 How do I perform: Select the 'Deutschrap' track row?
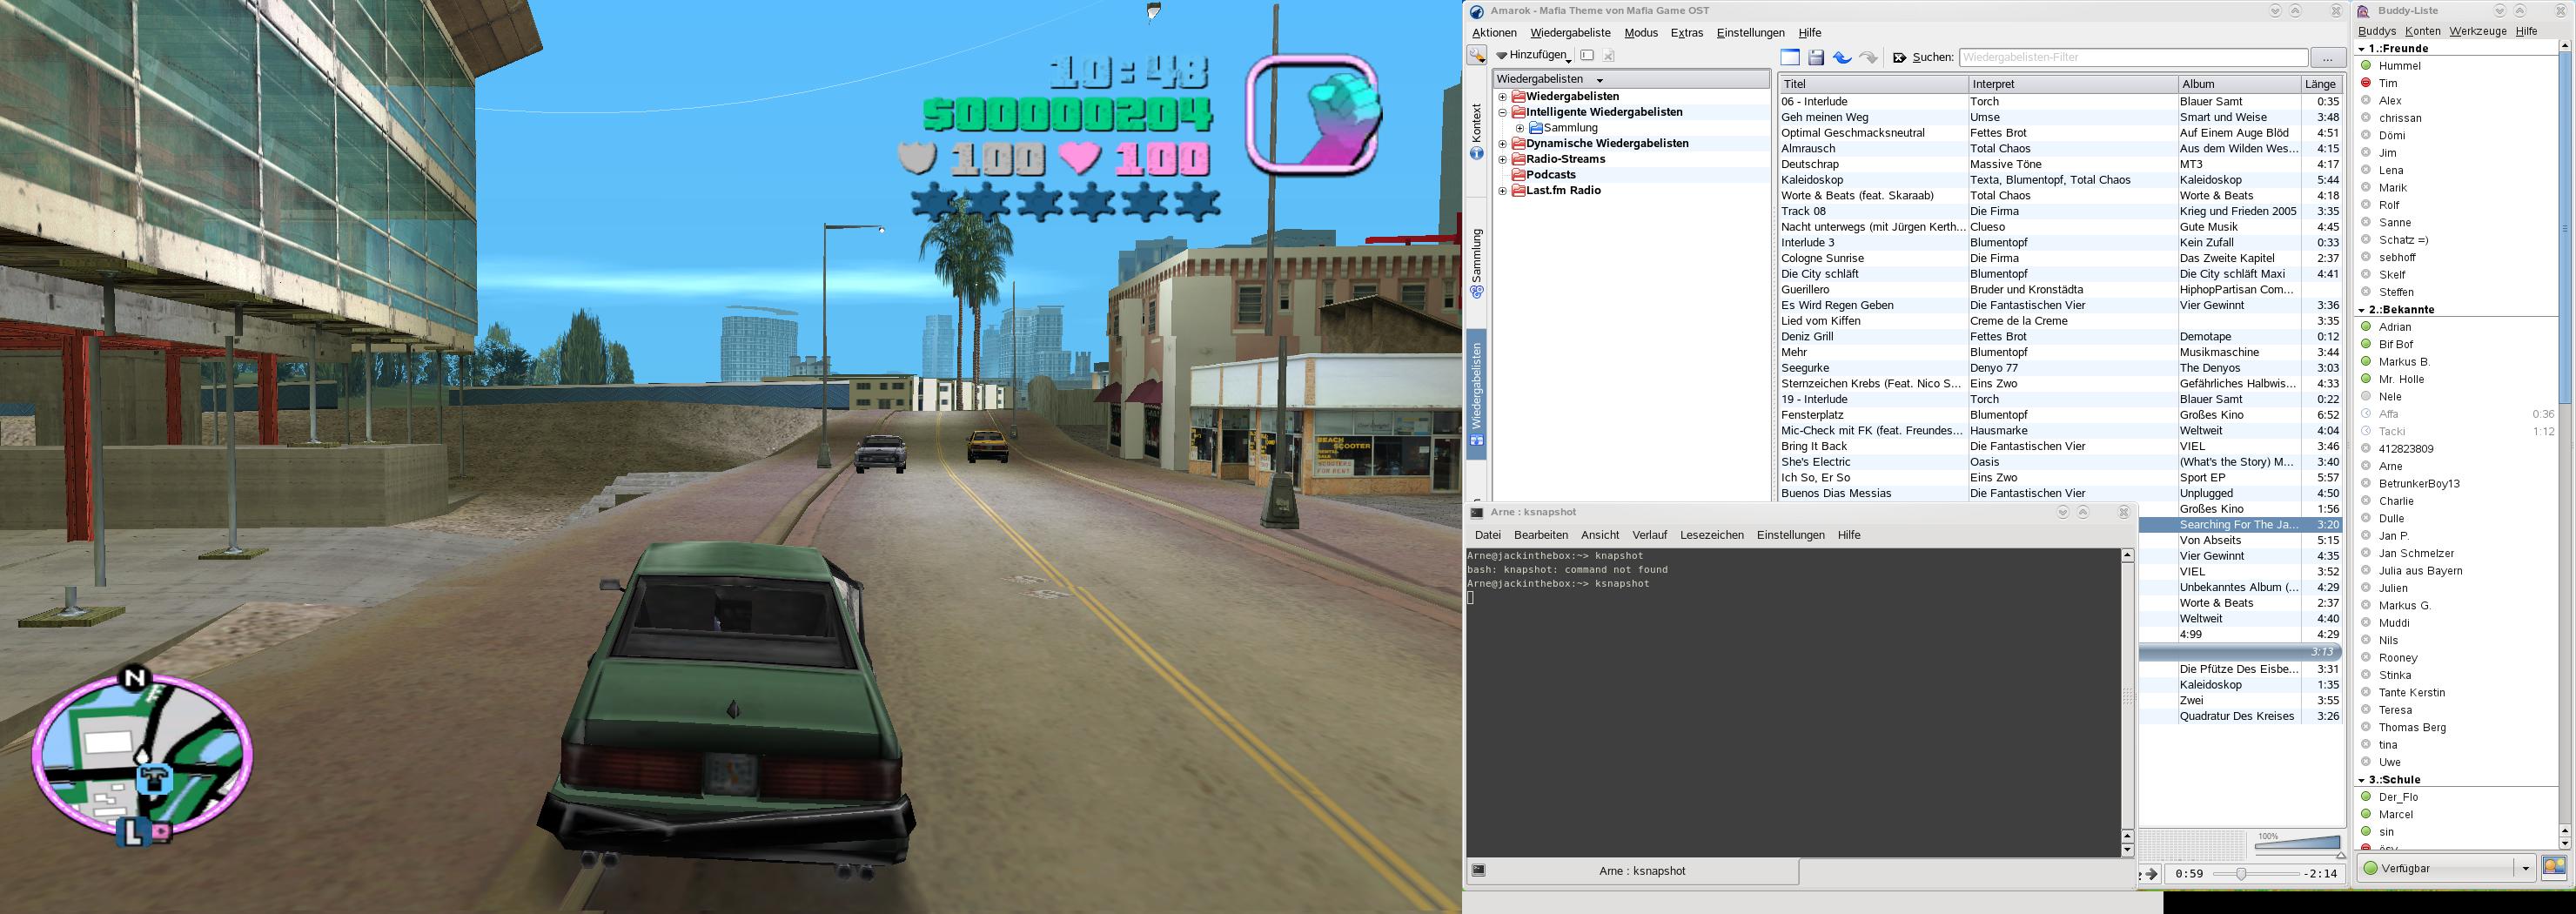pyautogui.click(x=2060, y=164)
